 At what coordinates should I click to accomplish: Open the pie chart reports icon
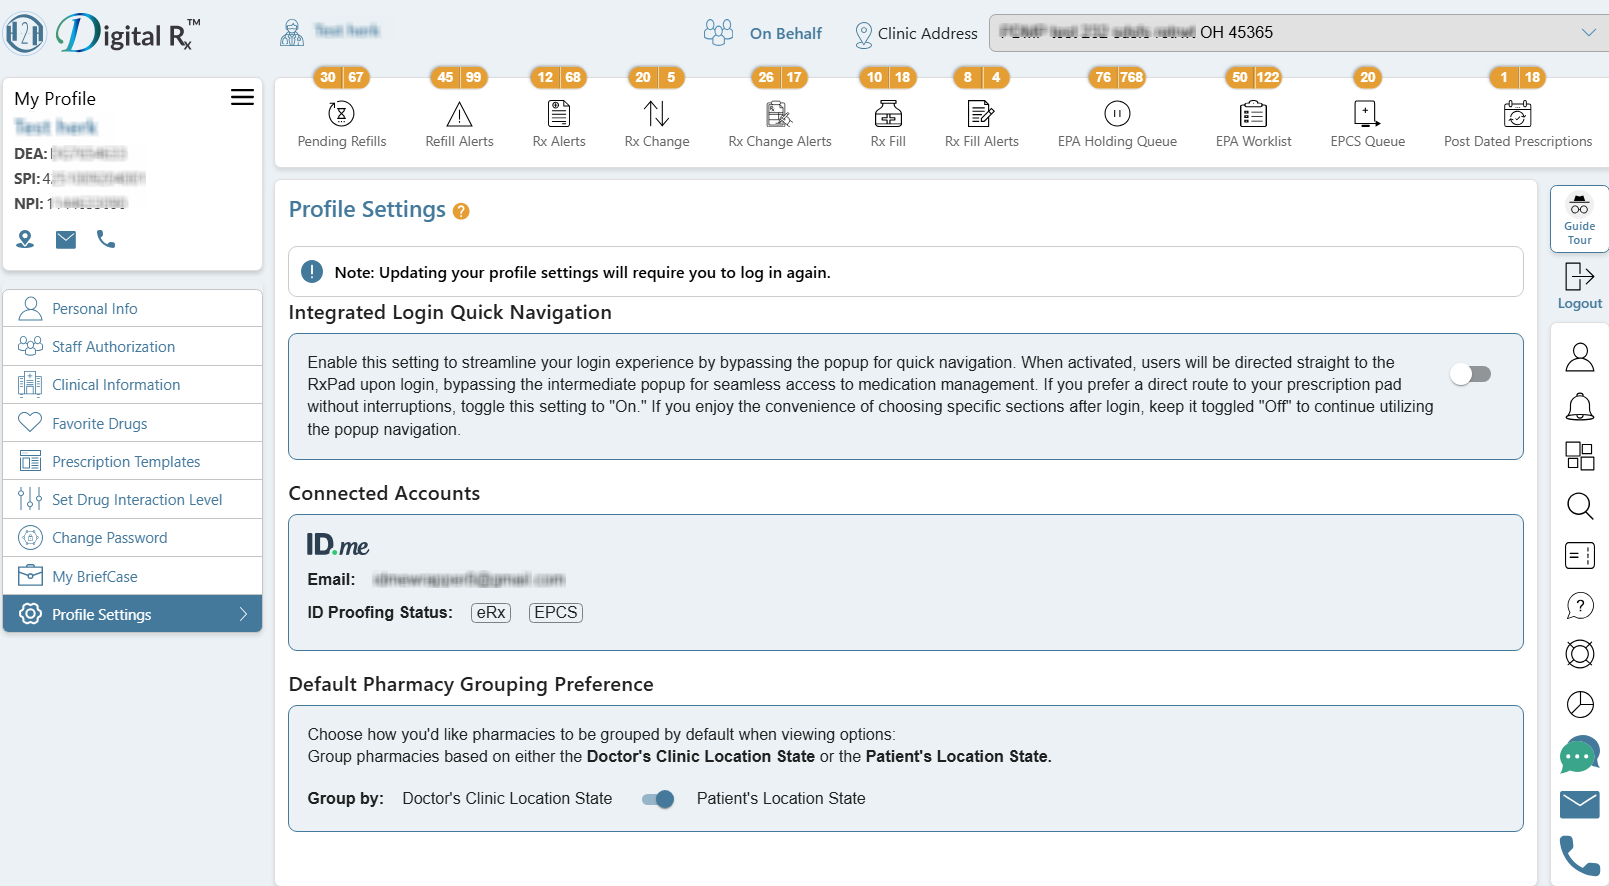point(1580,704)
